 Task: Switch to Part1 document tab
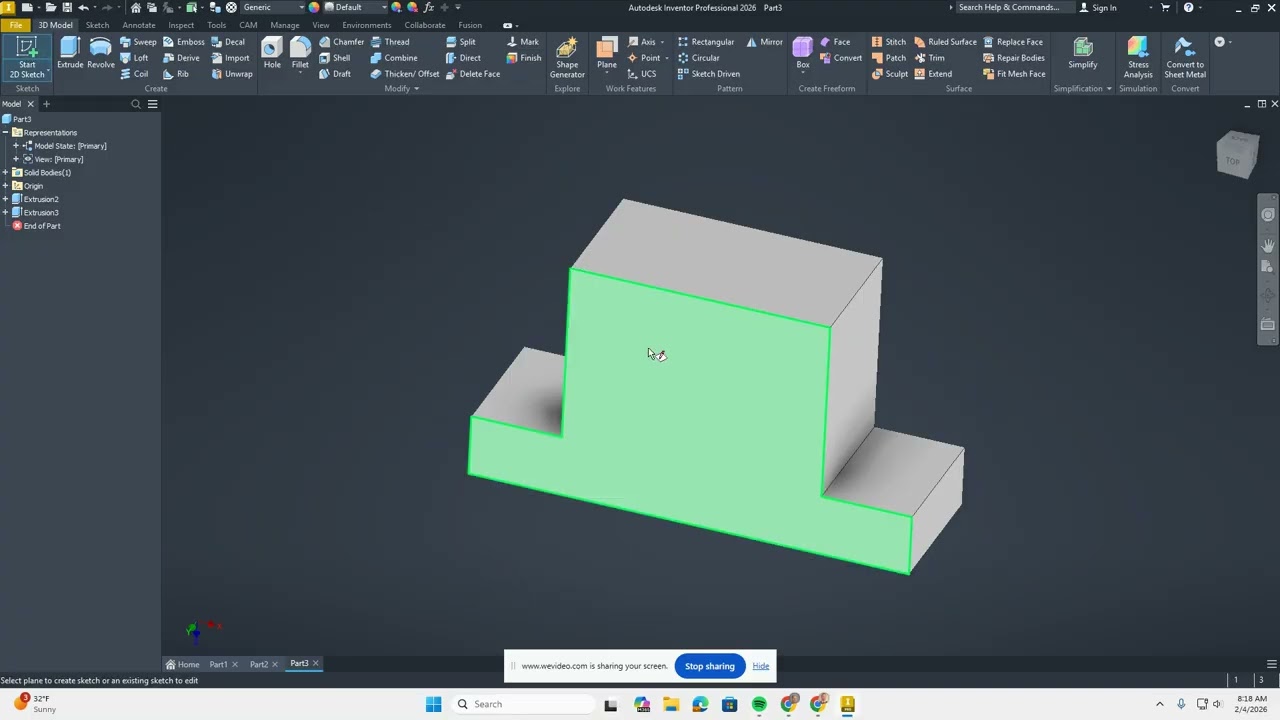[218, 664]
